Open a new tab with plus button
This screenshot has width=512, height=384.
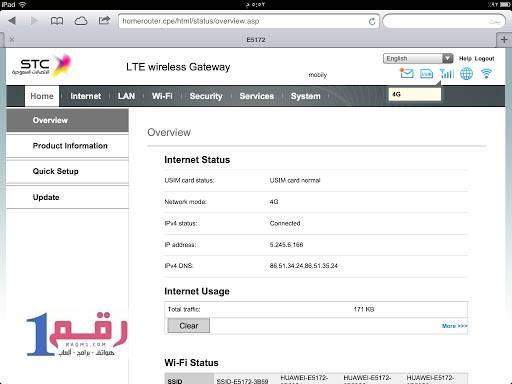tap(504, 40)
